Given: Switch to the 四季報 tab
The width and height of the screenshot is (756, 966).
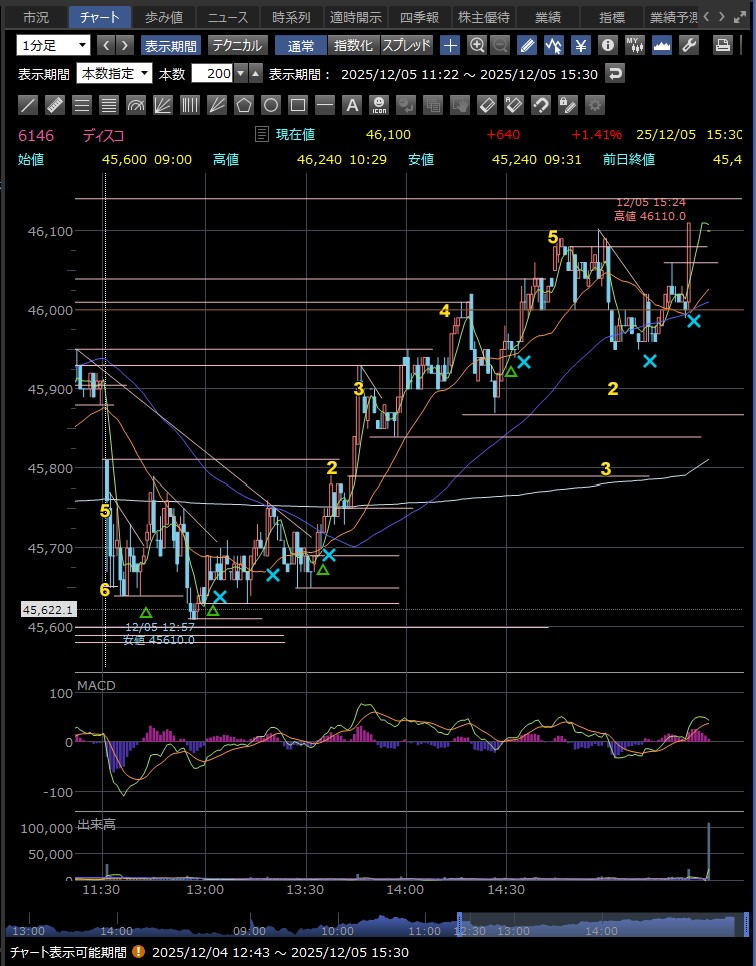Looking at the screenshot, I should point(419,17).
